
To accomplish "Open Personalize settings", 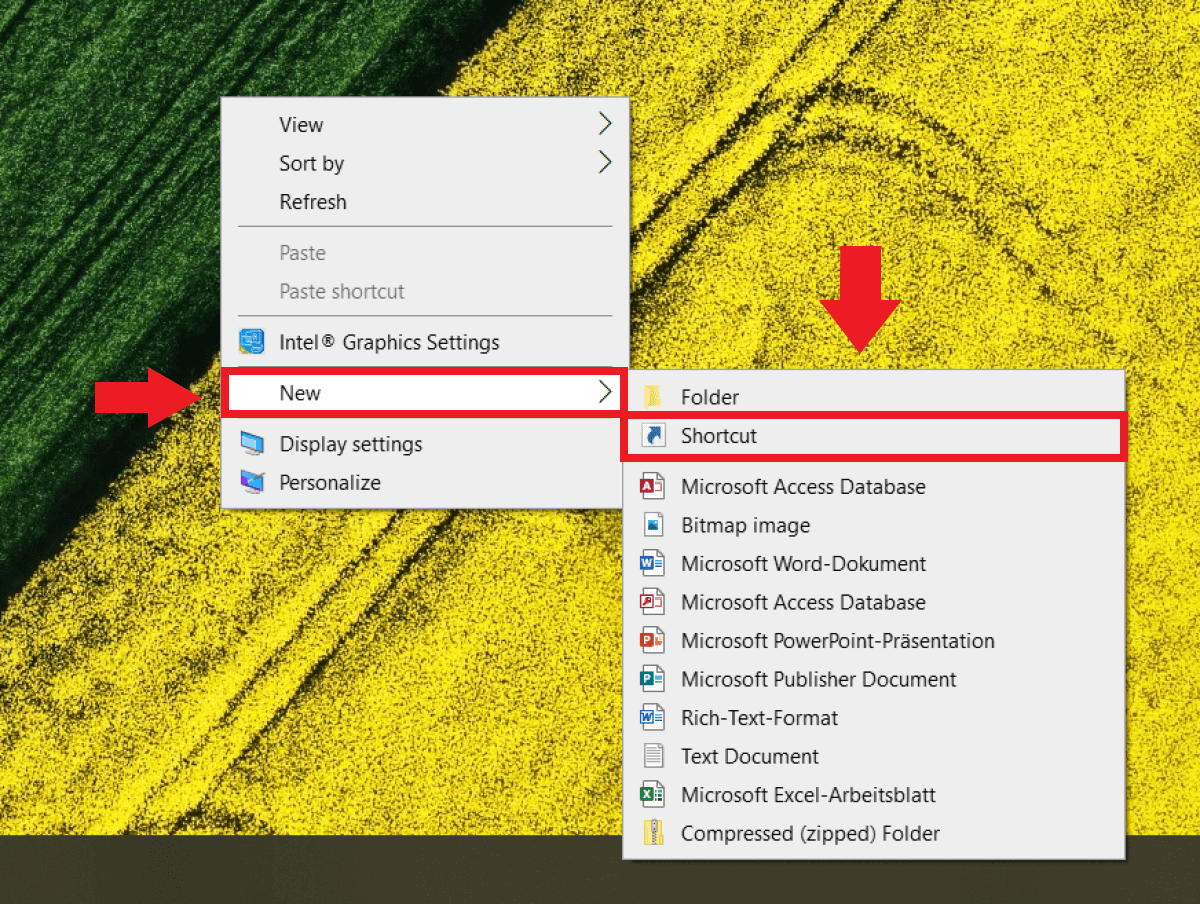I will click(328, 482).
